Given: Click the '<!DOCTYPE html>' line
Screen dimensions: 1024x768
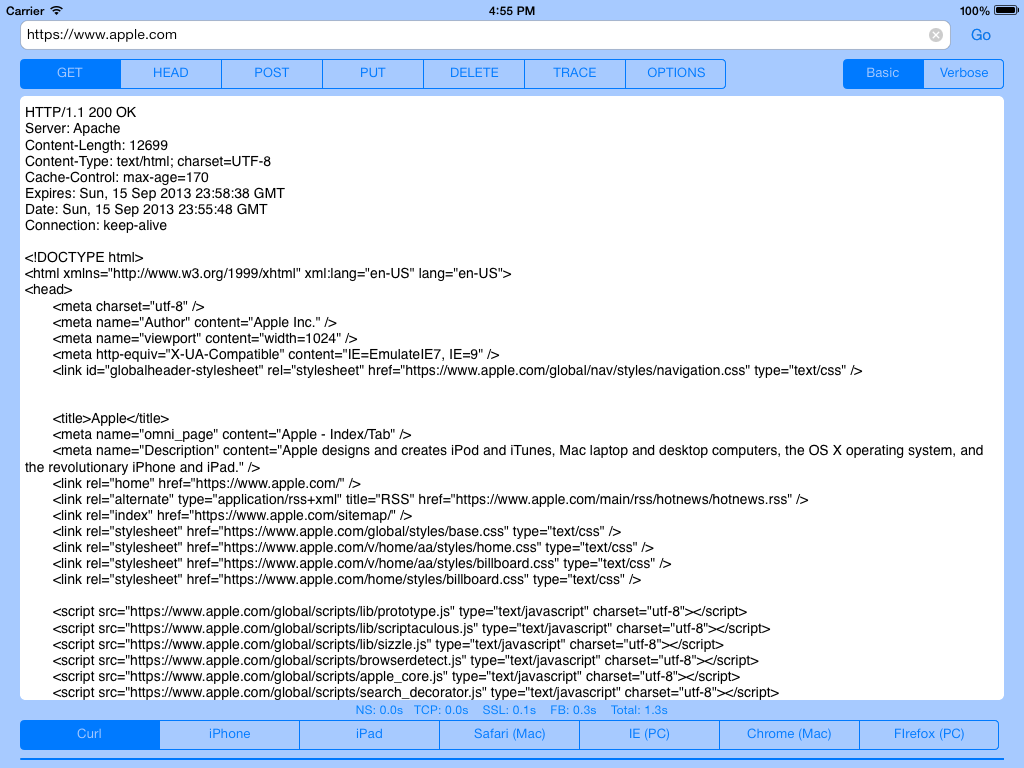Looking at the screenshot, I should tap(84, 257).
